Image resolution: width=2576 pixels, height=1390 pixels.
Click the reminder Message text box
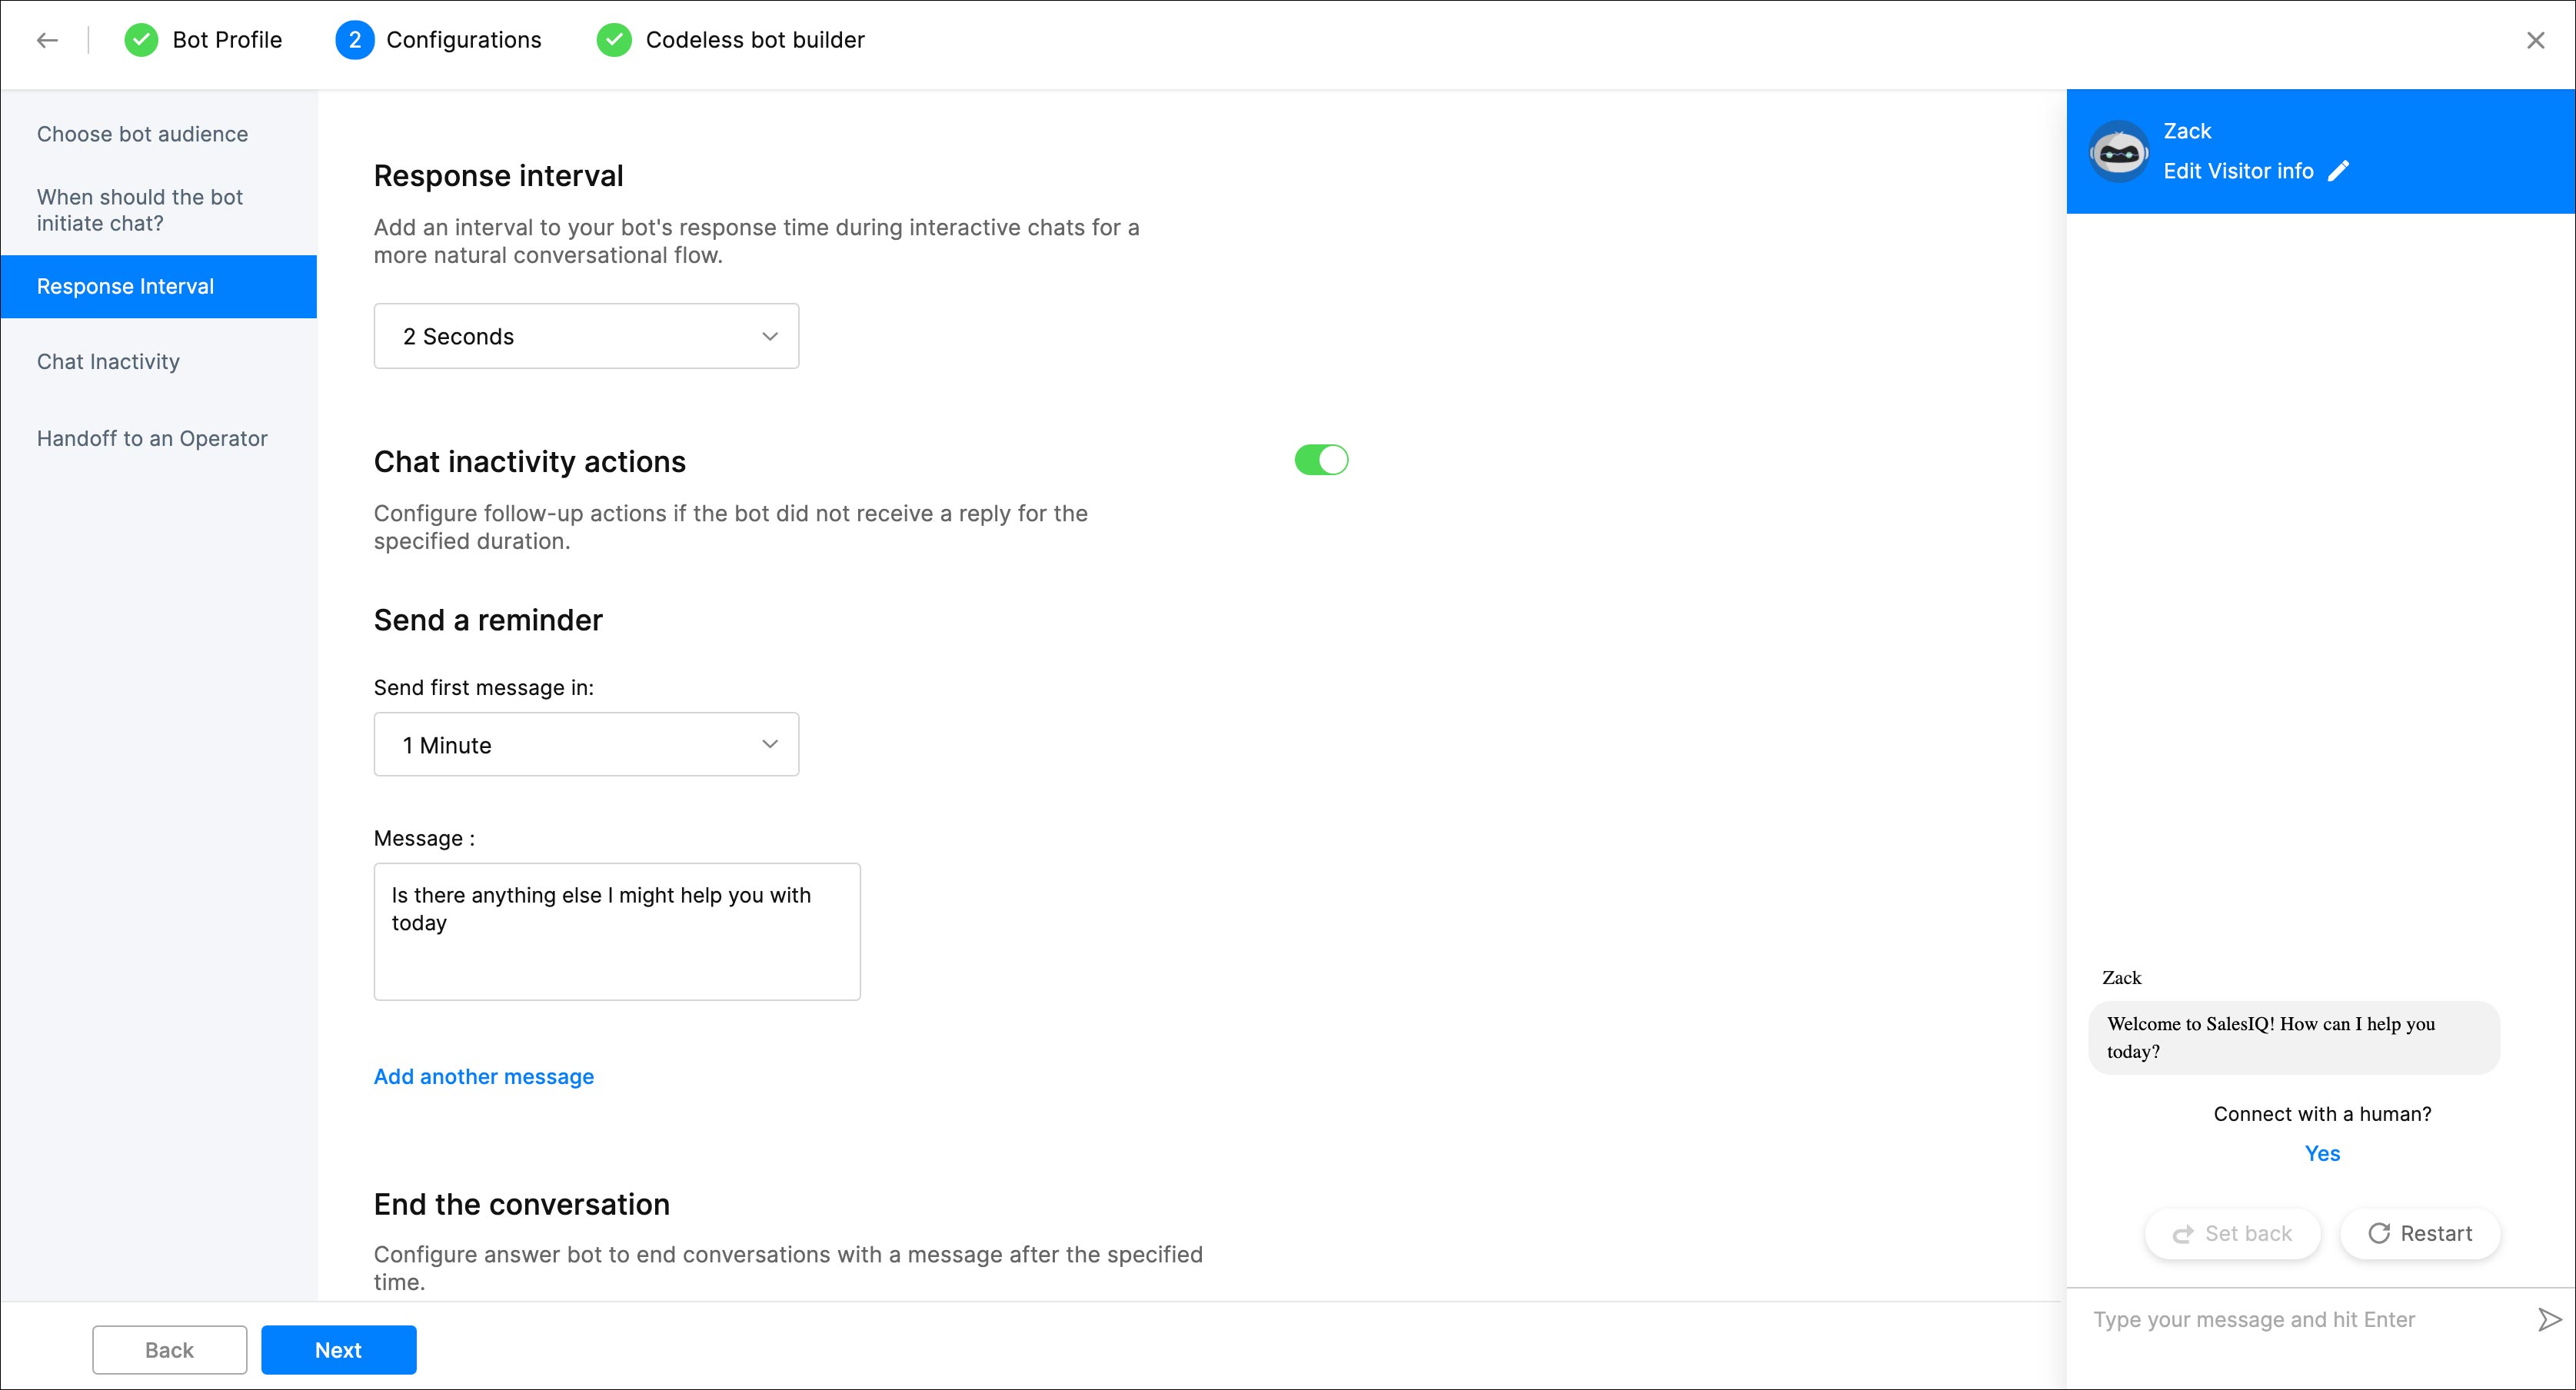click(617, 932)
